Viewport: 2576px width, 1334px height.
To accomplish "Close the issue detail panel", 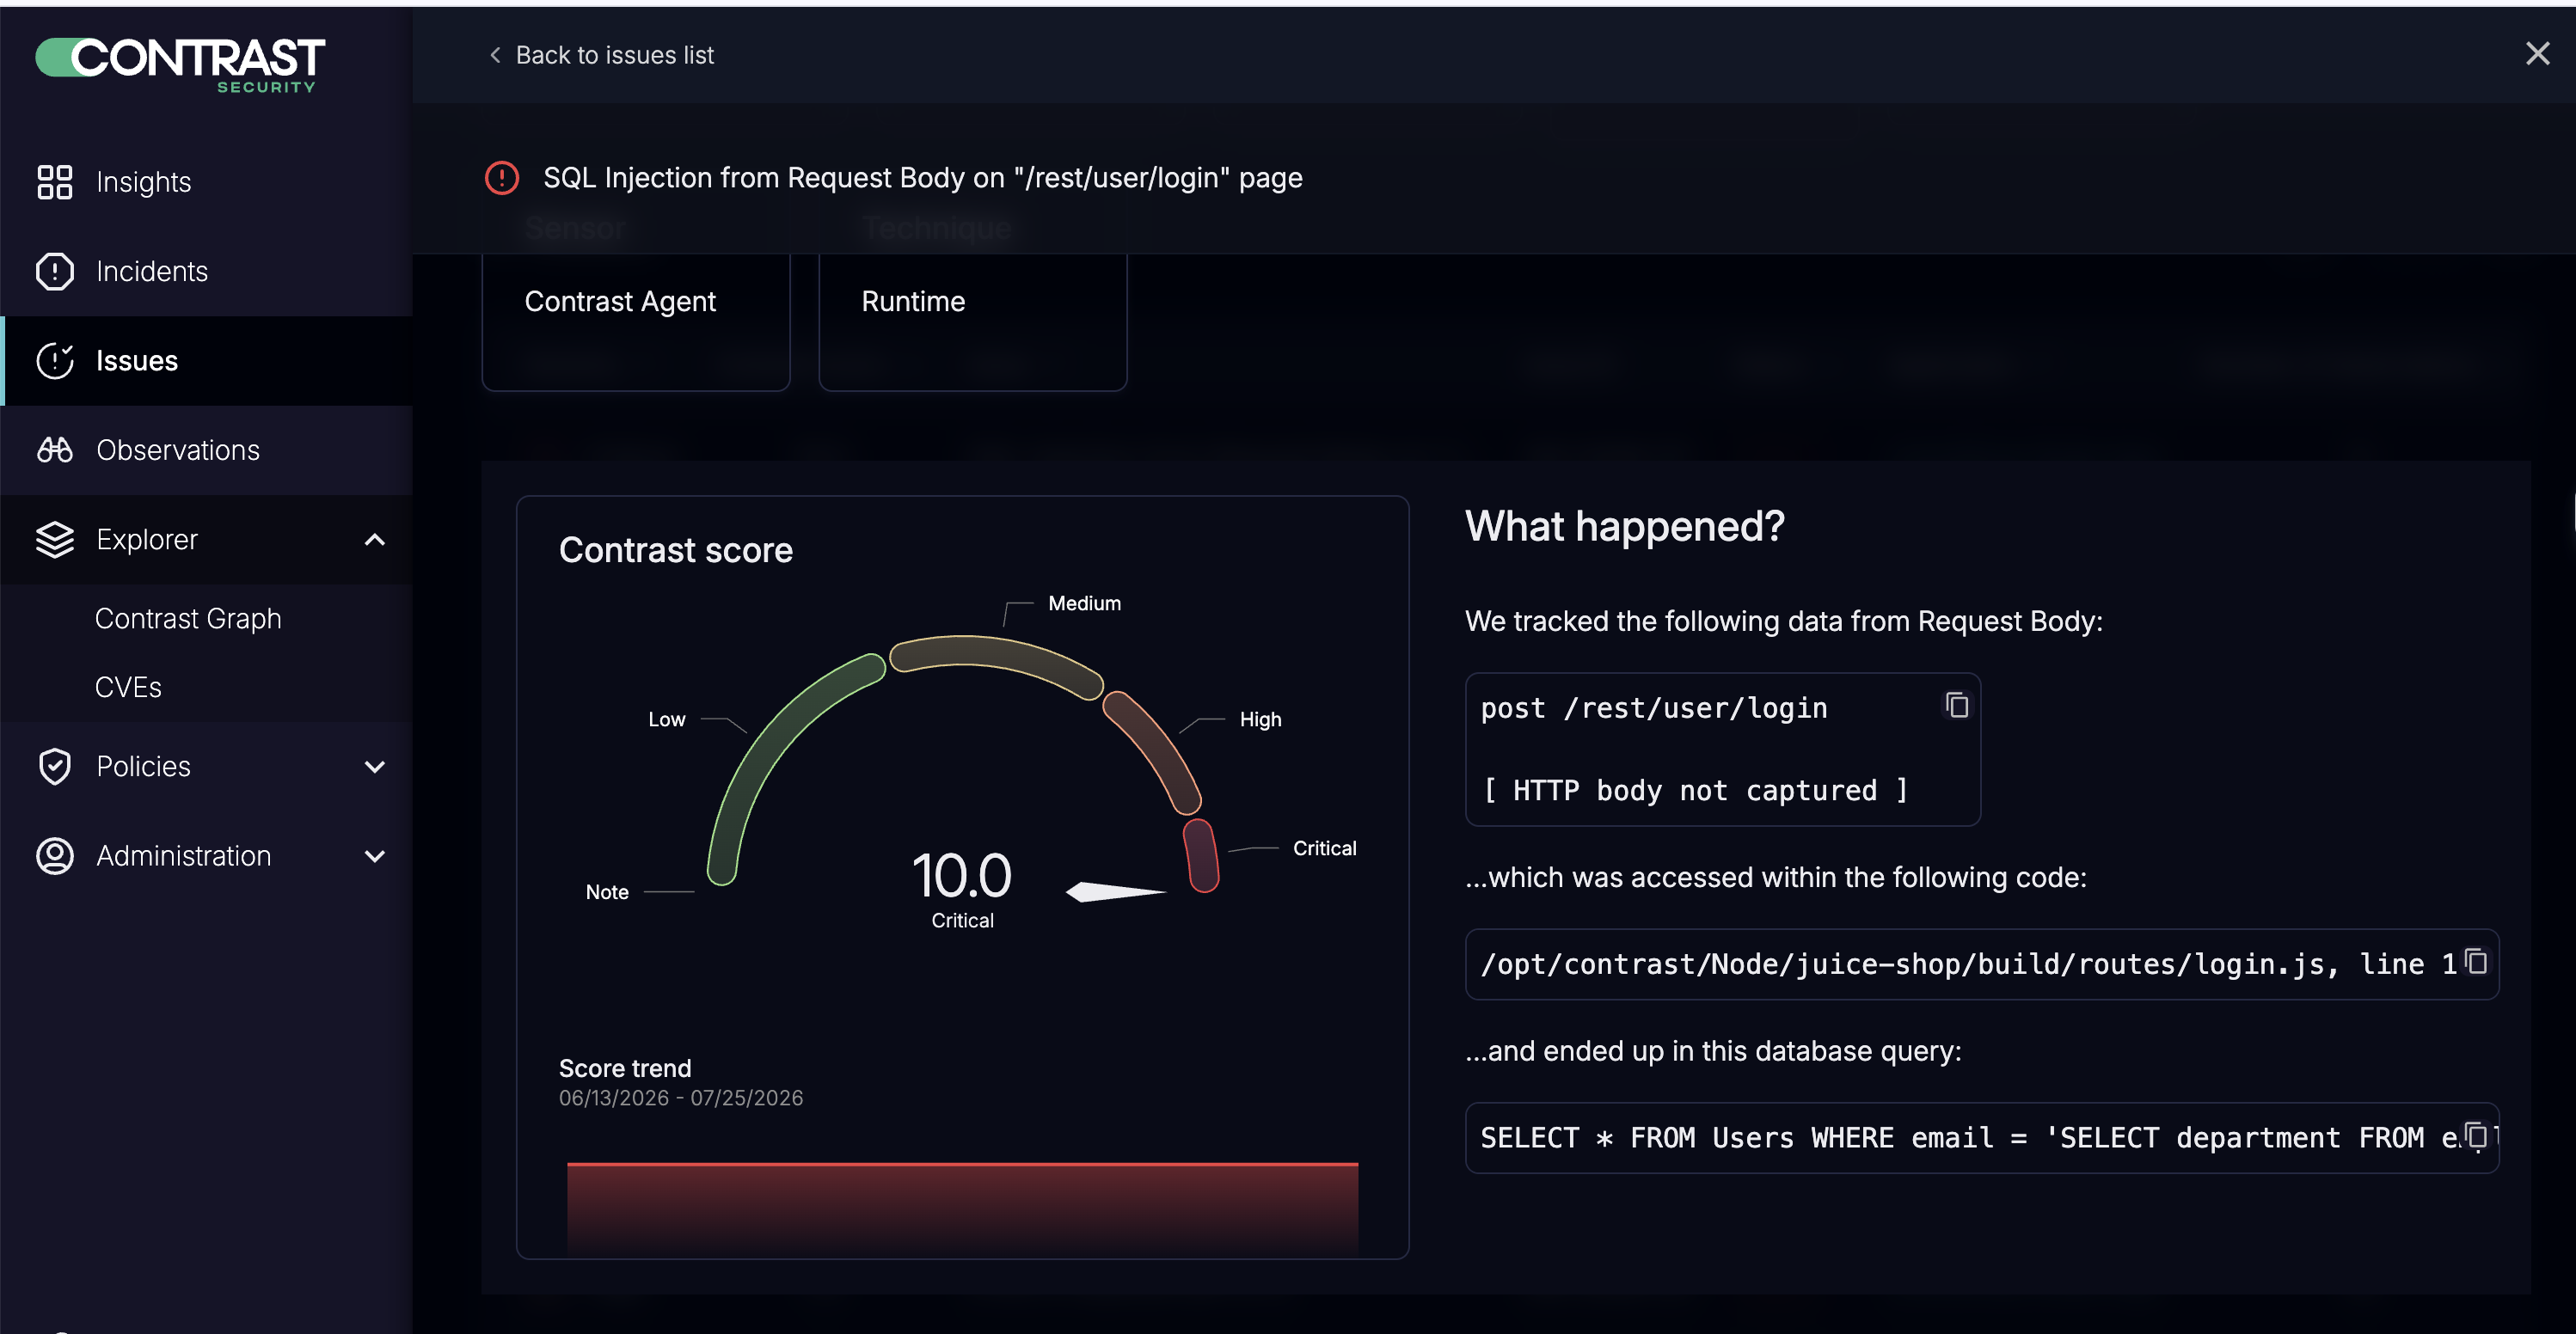I will pyautogui.click(x=2537, y=54).
